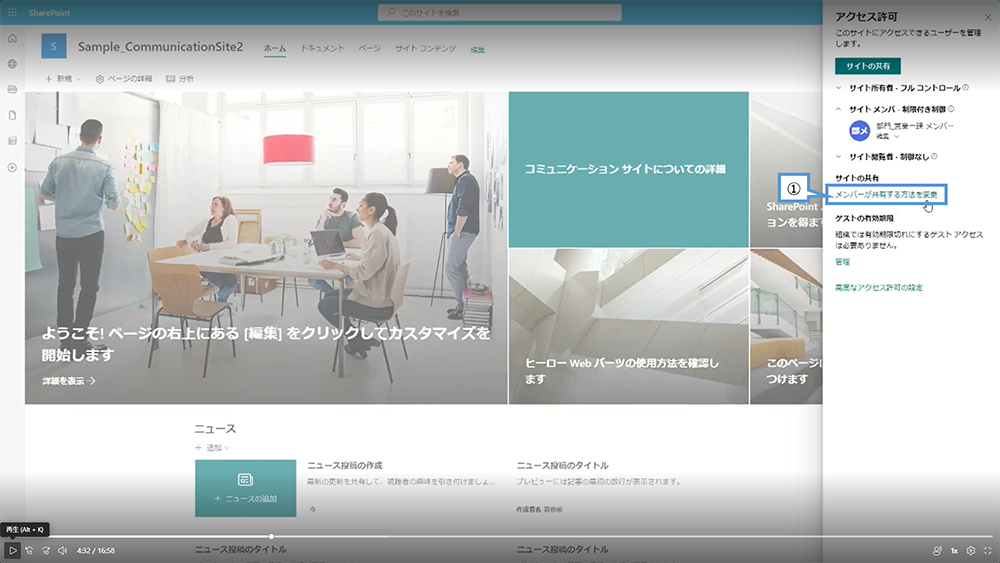Viewport: 1000px width, 563px height.
Task: Expand サイト所有者 - フル コントロール group
Action: point(839,88)
